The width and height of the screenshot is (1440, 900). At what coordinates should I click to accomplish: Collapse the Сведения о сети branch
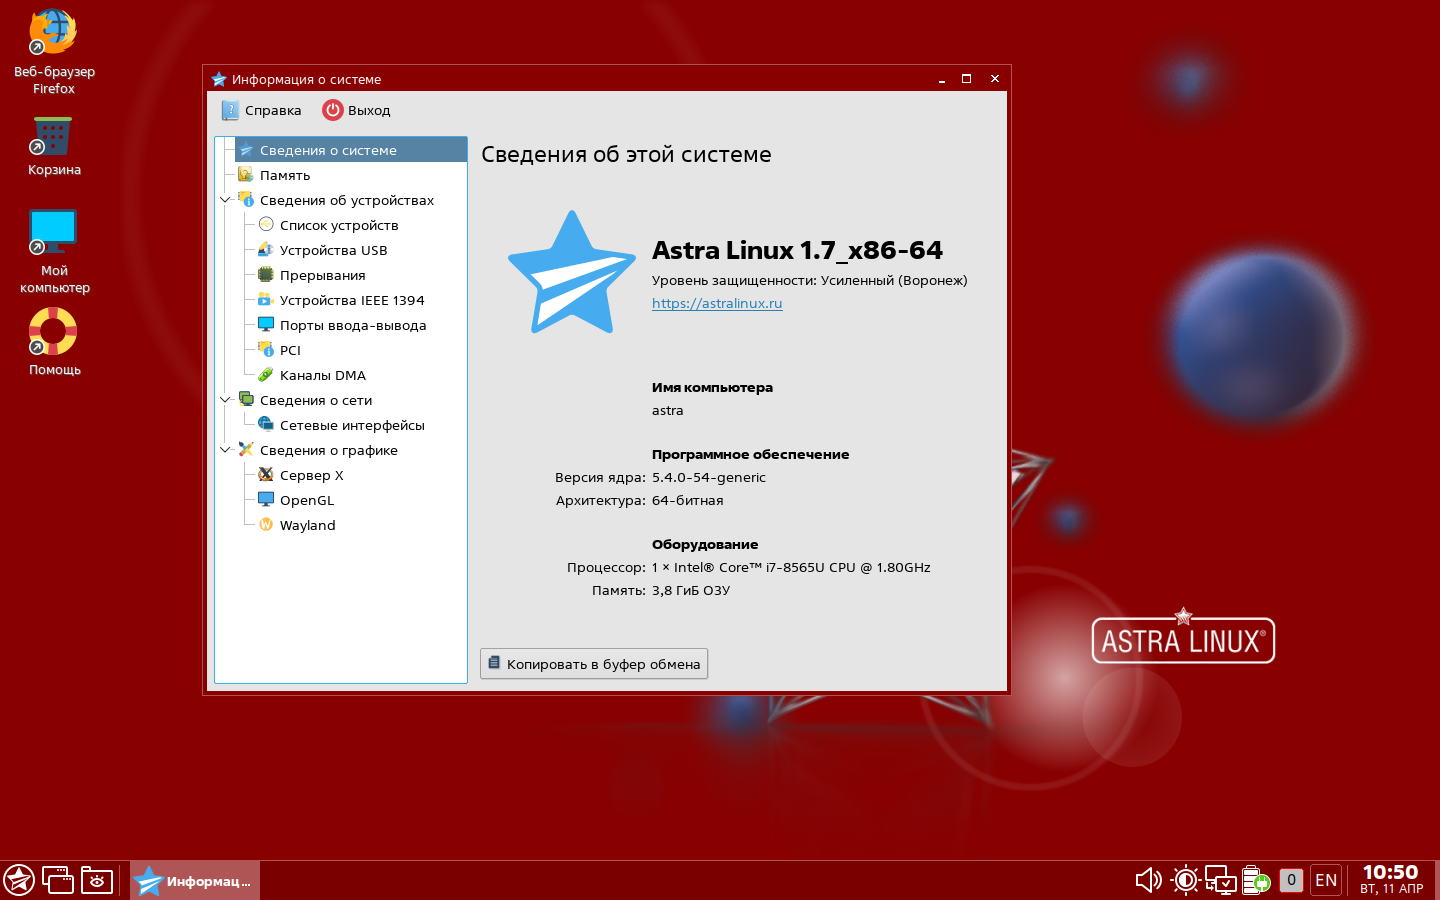pyautogui.click(x=225, y=400)
